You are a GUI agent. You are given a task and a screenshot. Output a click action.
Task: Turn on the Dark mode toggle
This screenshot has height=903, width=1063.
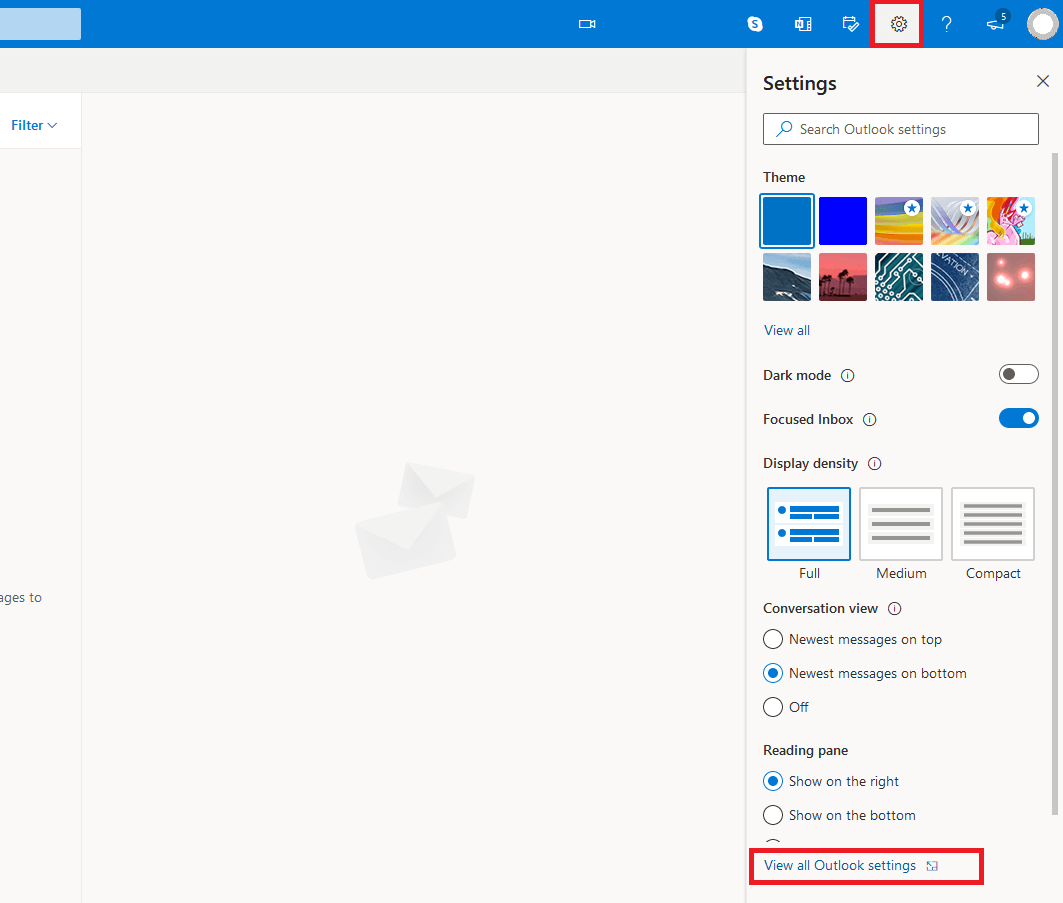tap(1018, 374)
